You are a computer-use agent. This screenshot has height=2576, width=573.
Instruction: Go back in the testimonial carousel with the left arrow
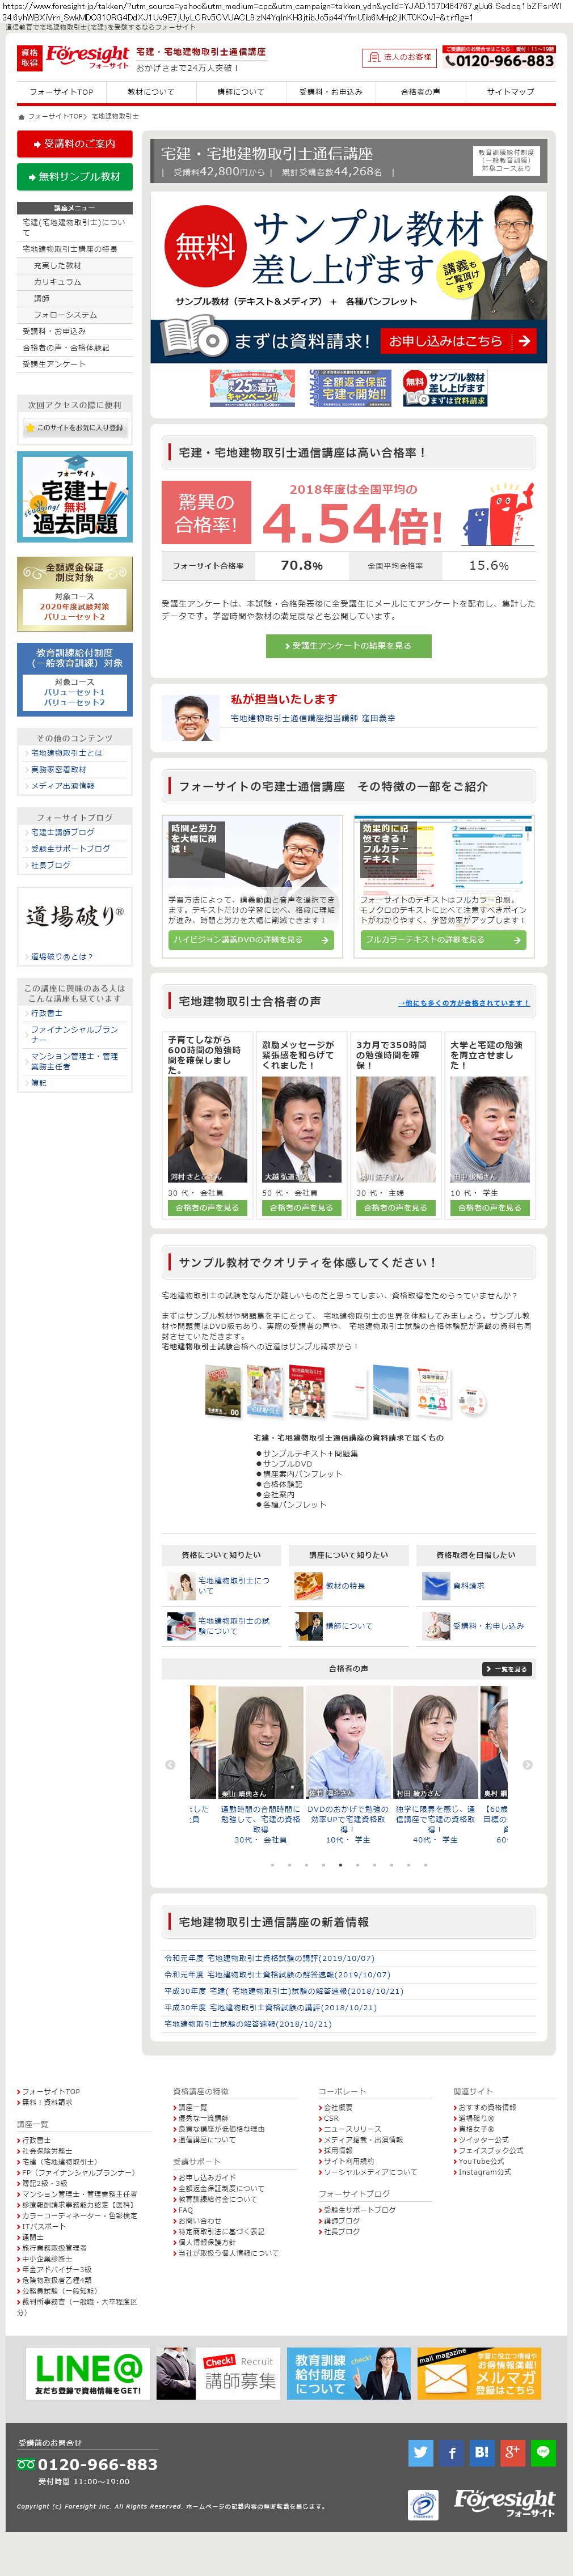(170, 1764)
